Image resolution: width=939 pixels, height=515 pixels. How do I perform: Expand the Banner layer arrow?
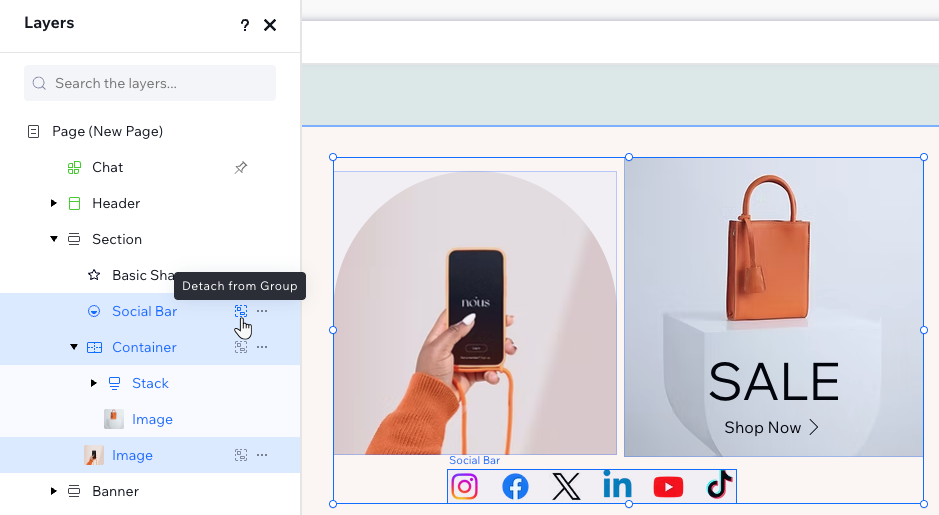pos(54,491)
